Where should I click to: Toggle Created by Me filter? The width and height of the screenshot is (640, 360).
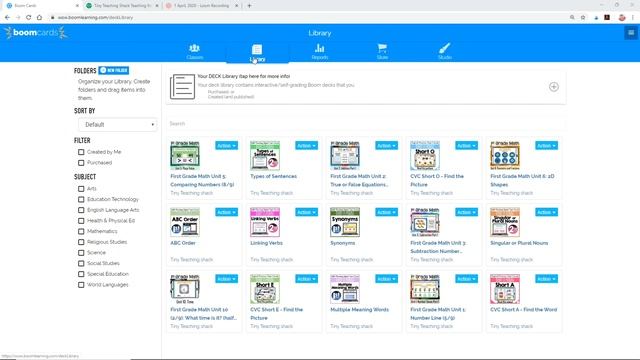[x=81, y=152]
